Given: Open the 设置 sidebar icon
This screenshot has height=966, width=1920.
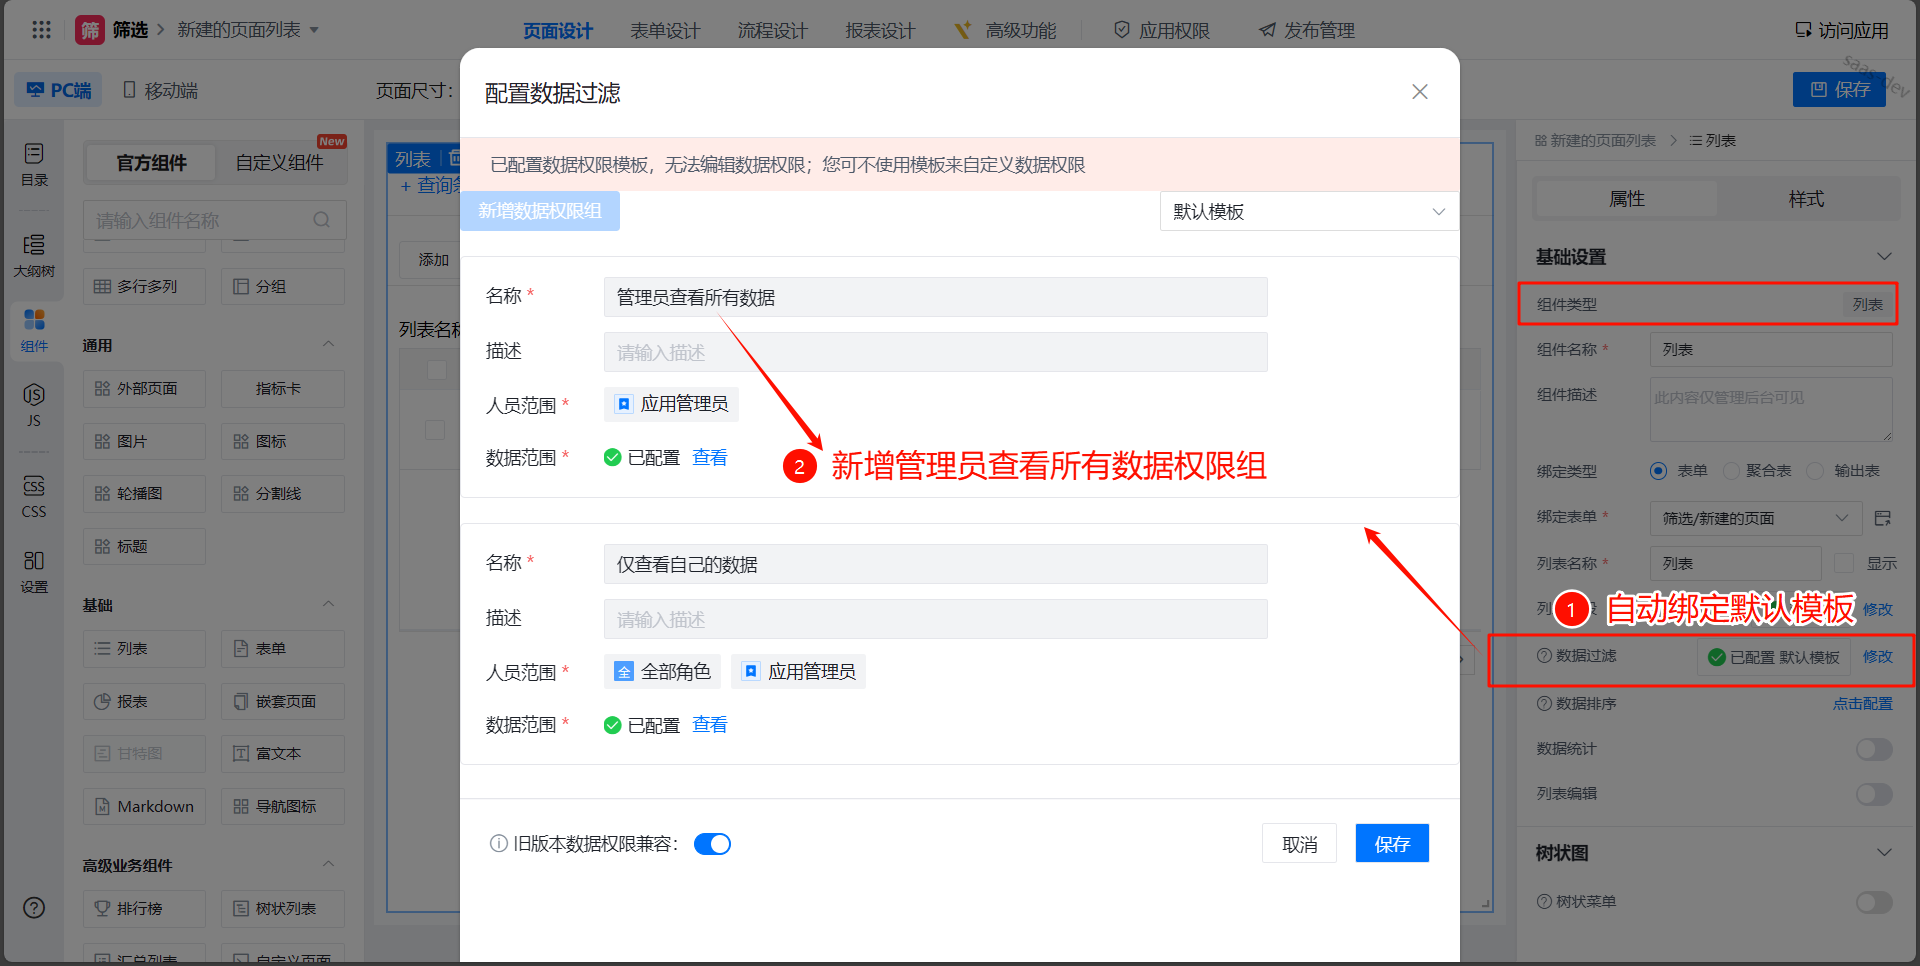Looking at the screenshot, I should pos(34,571).
